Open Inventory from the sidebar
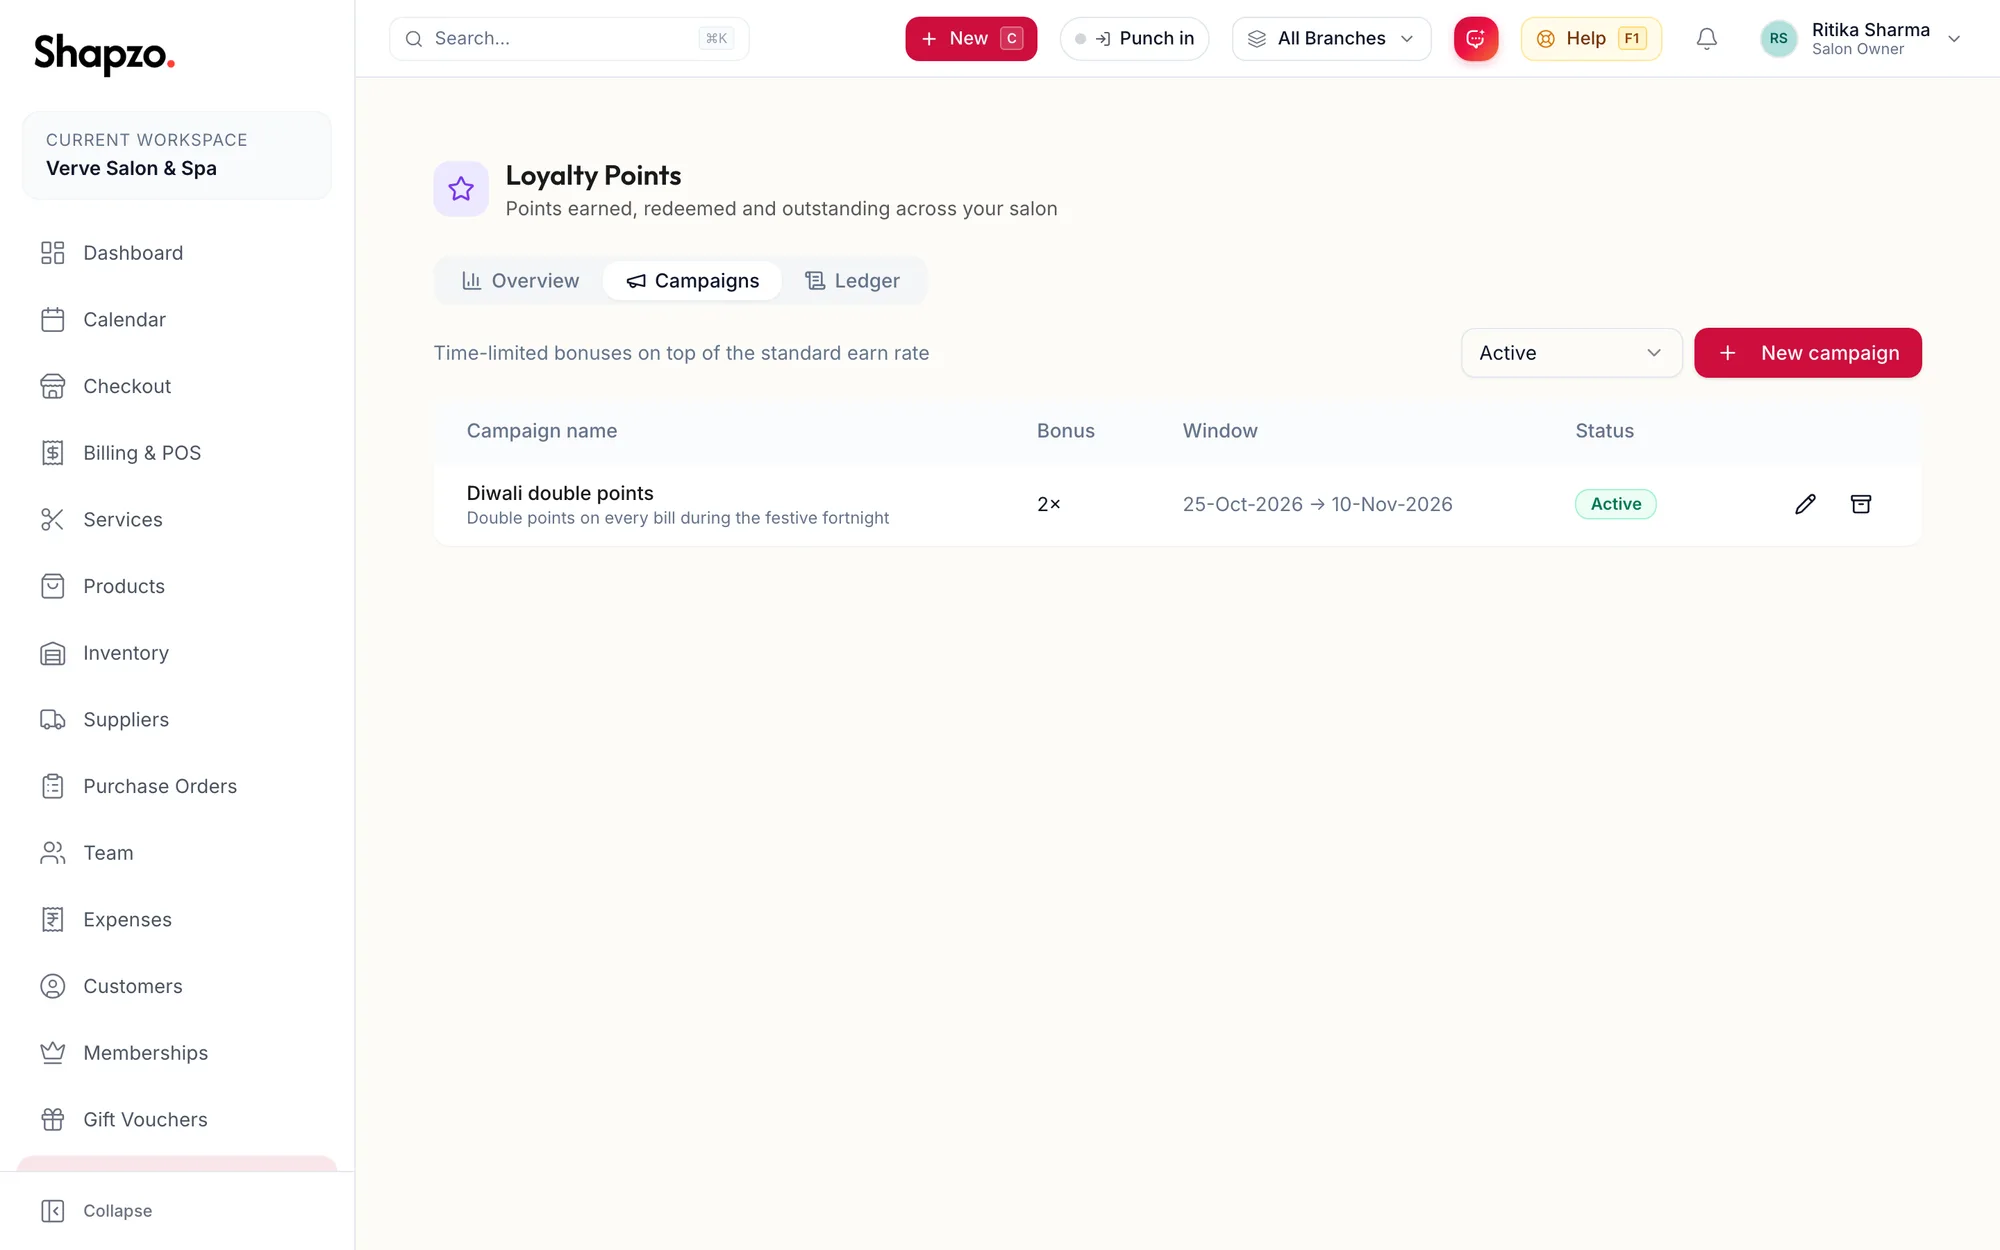Viewport: 2000px width, 1250px height. 177,653
